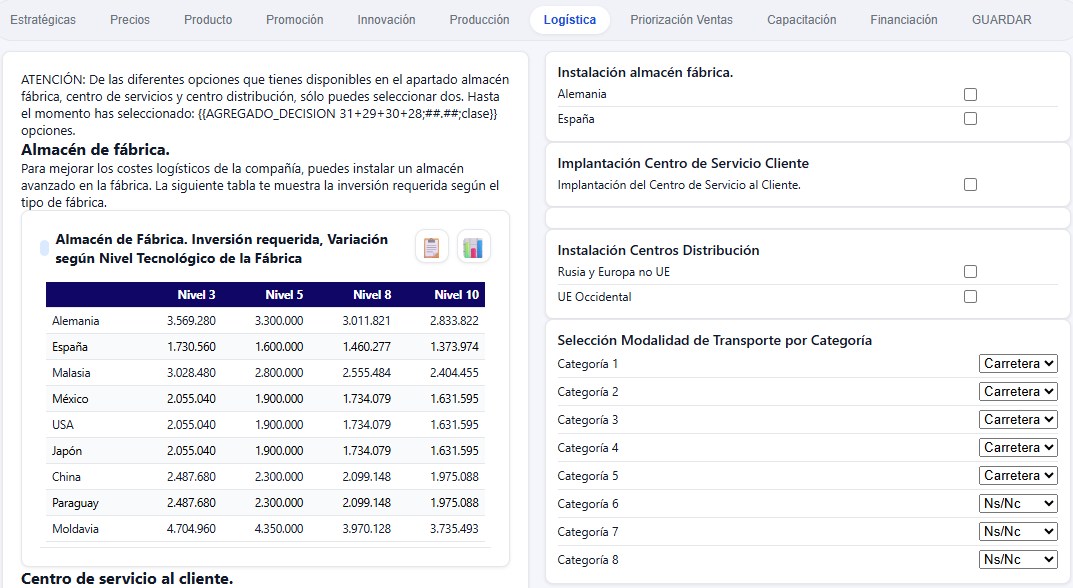Select the active Logística tab
This screenshot has height=588, width=1073.
coord(570,20)
